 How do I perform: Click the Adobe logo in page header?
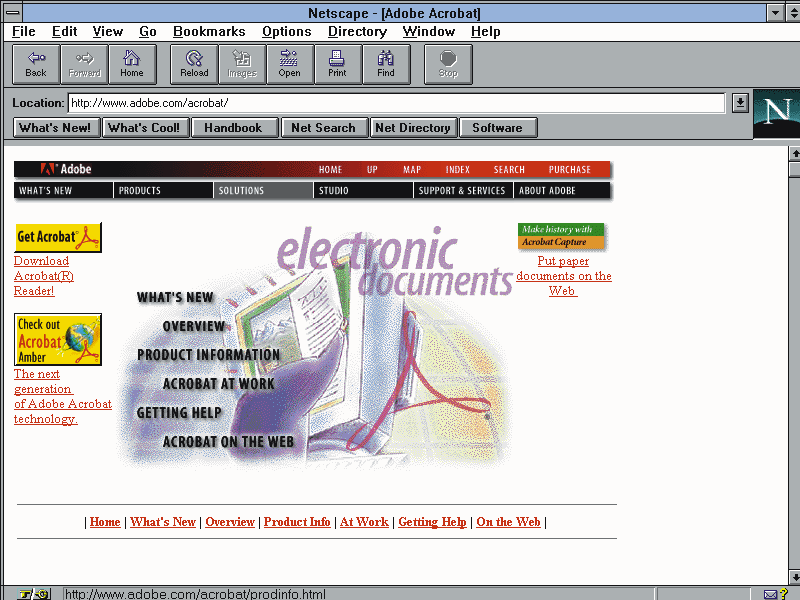(66, 169)
